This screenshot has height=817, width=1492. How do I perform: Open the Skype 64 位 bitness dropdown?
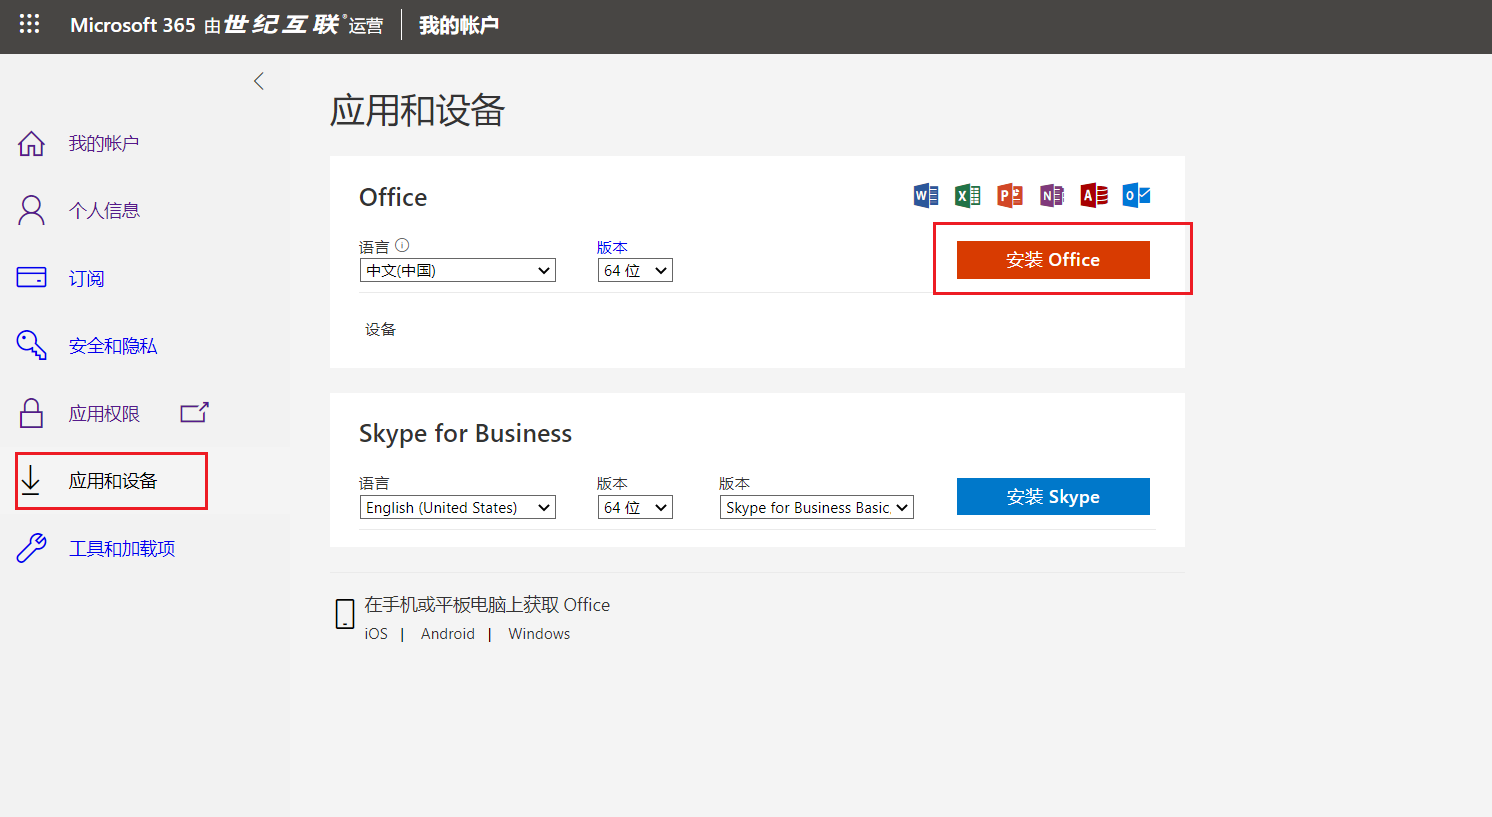[635, 507]
